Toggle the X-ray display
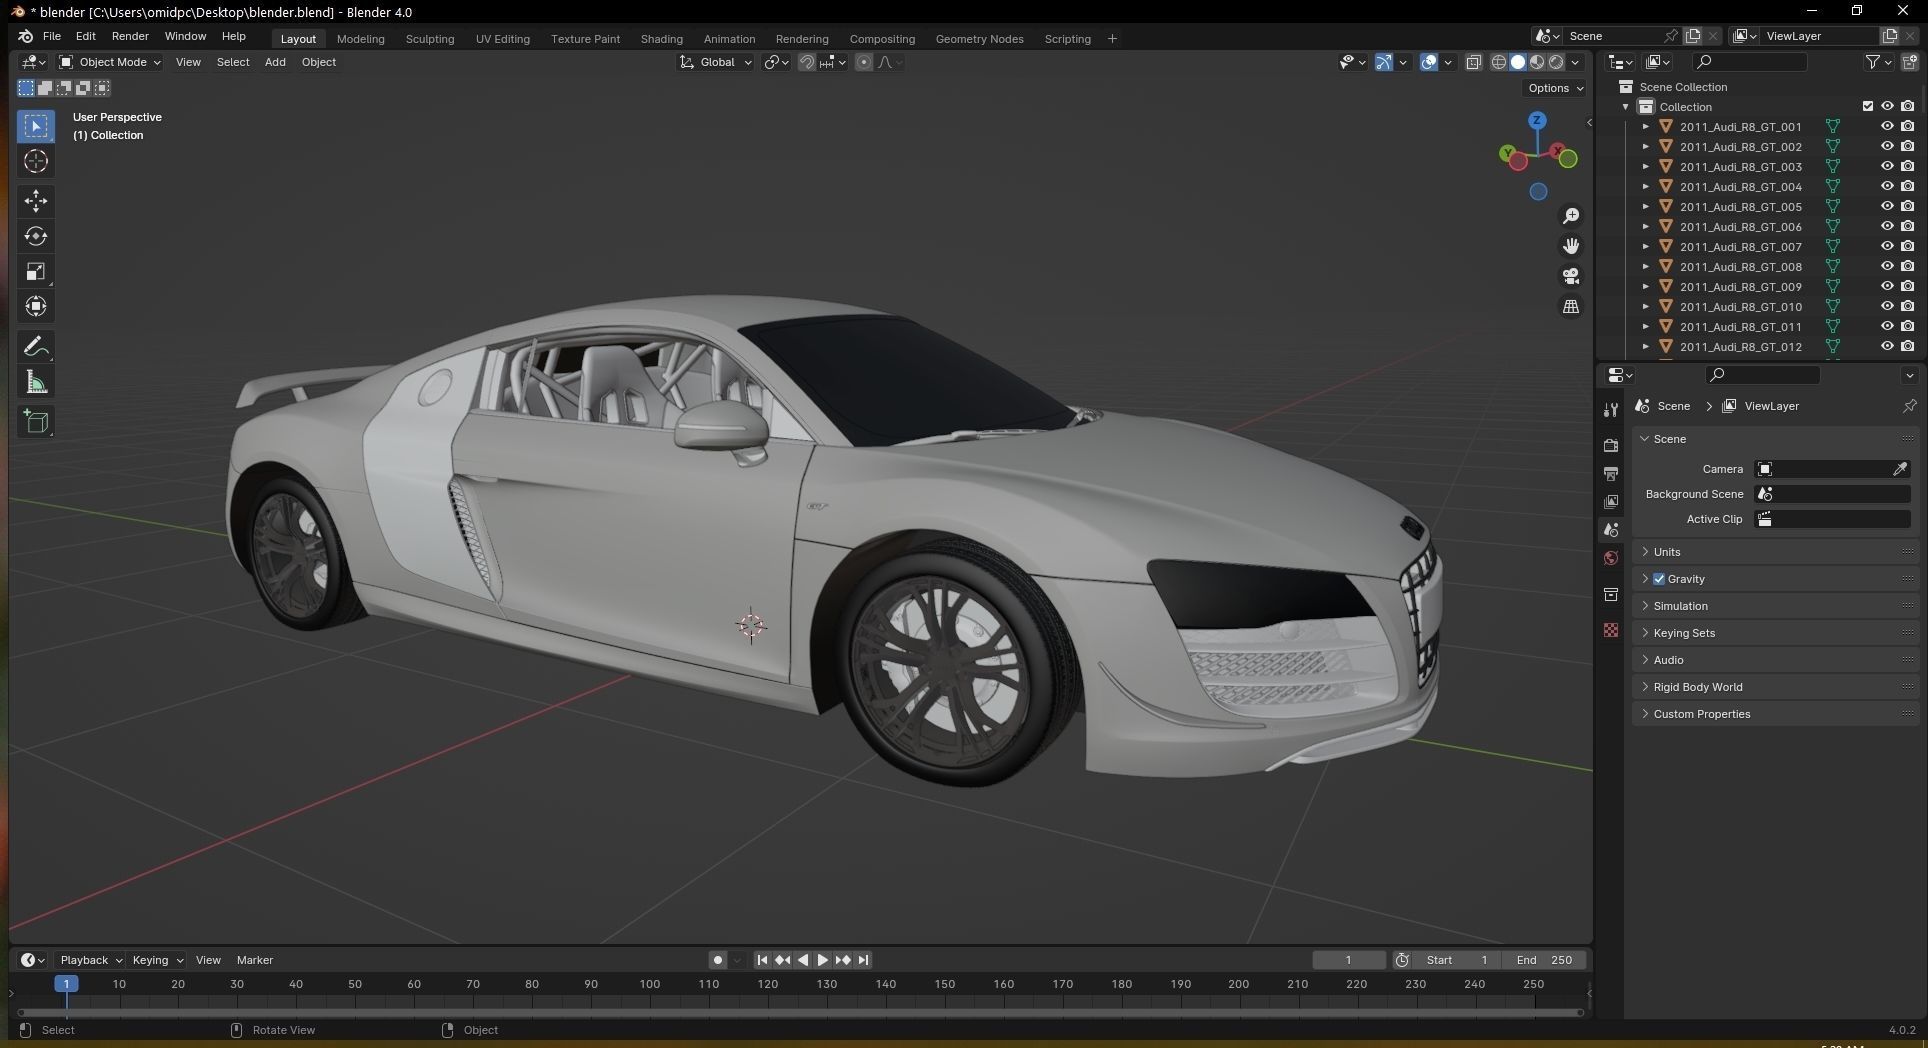The height and width of the screenshot is (1048, 1928). 1473,62
